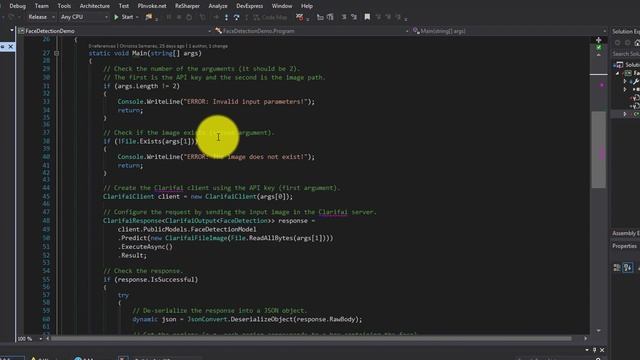The image size is (640, 360).
Task: Click the dynamic json DeserializeObject line
Action: (x=247, y=319)
